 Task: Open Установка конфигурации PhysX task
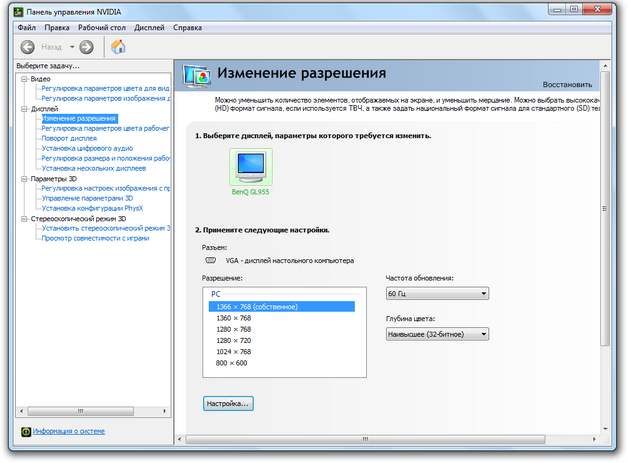(92, 208)
